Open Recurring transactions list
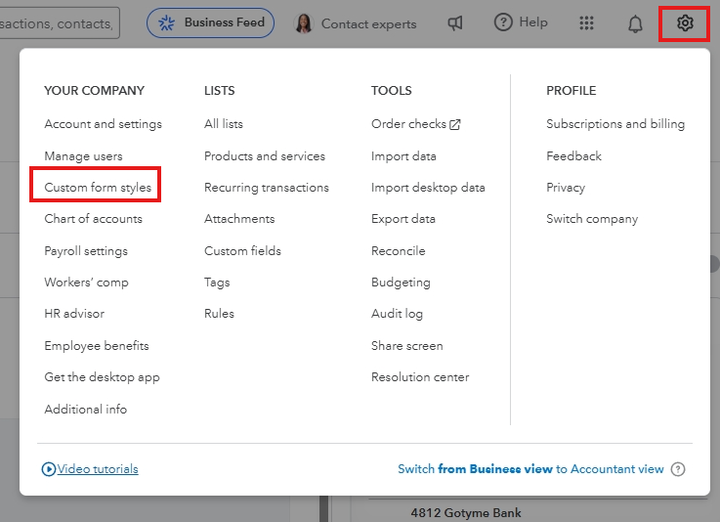Screen dimensions: 720x522 tap(266, 187)
